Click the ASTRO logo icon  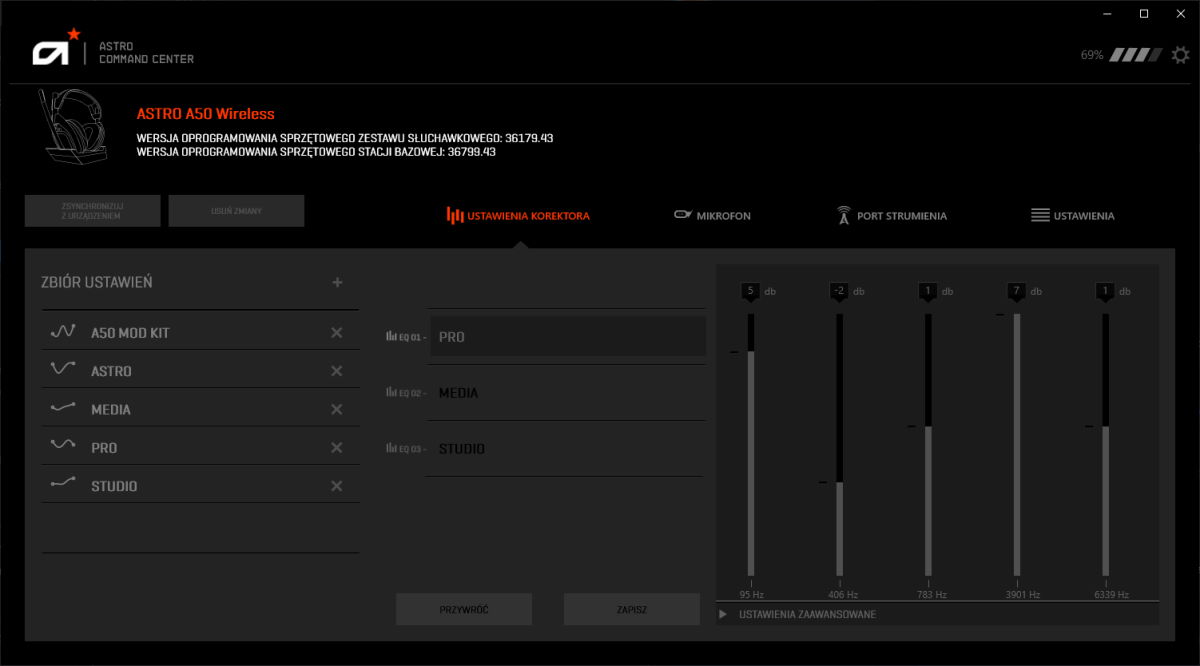point(55,50)
